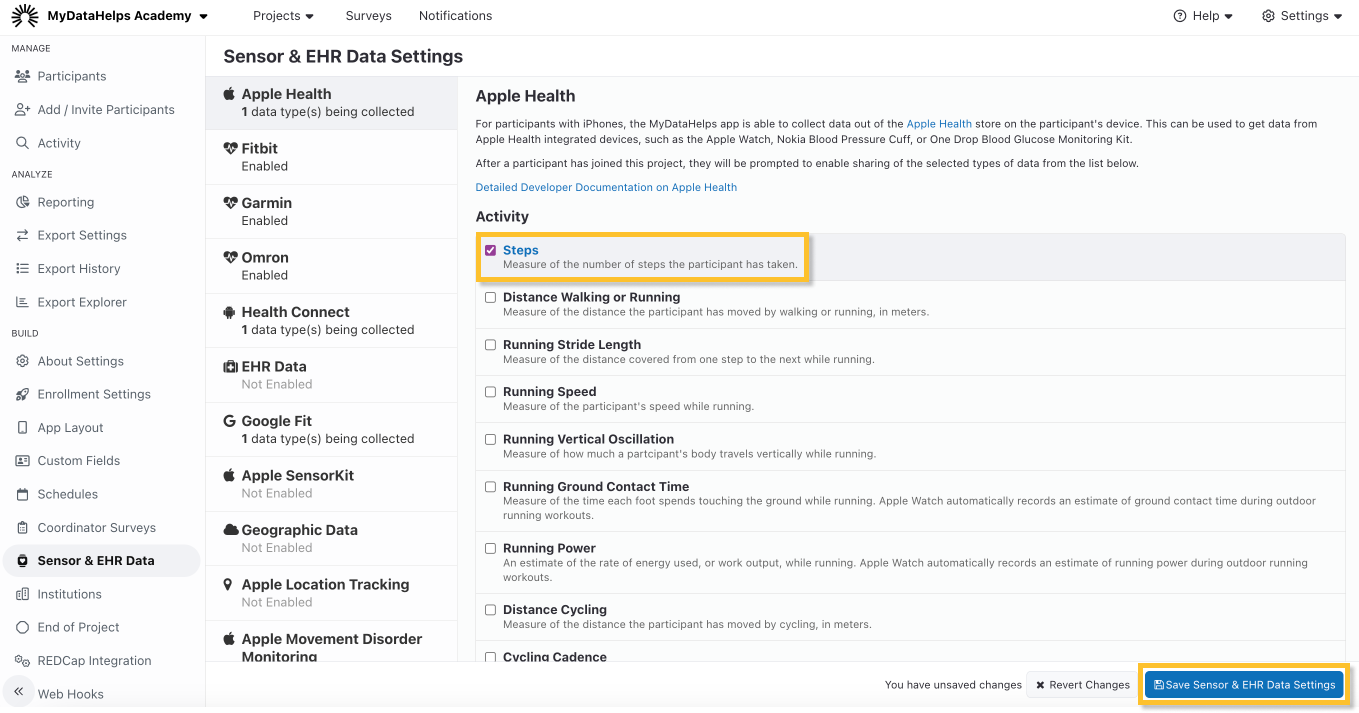The image size is (1359, 713).
Task: Collapse sidebar using double chevron icon
Action: (x=18, y=692)
